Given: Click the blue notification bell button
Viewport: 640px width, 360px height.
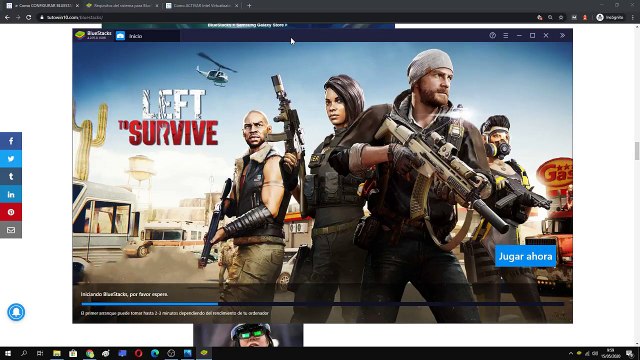Looking at the screenshot, I should tap(16, 312).
